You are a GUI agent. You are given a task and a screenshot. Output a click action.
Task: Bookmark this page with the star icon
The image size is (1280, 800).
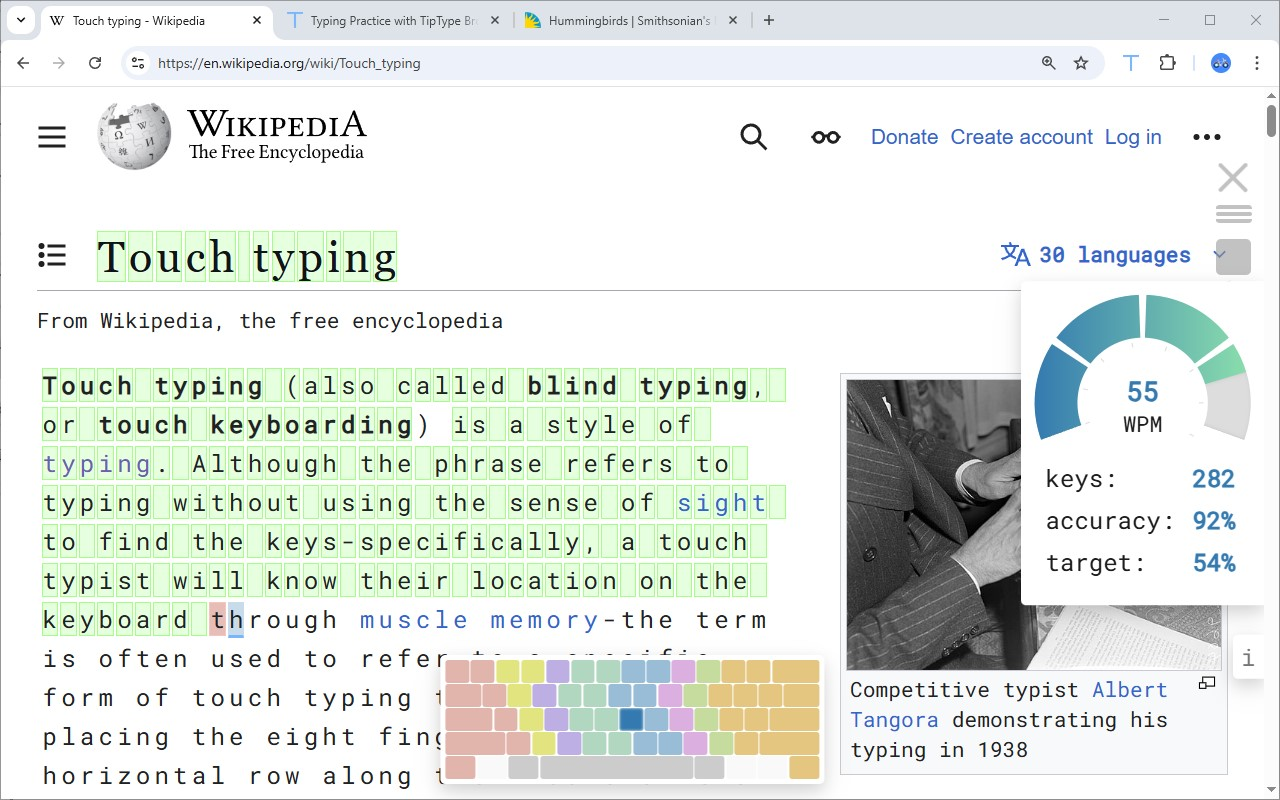click(x=1081, y=63)
